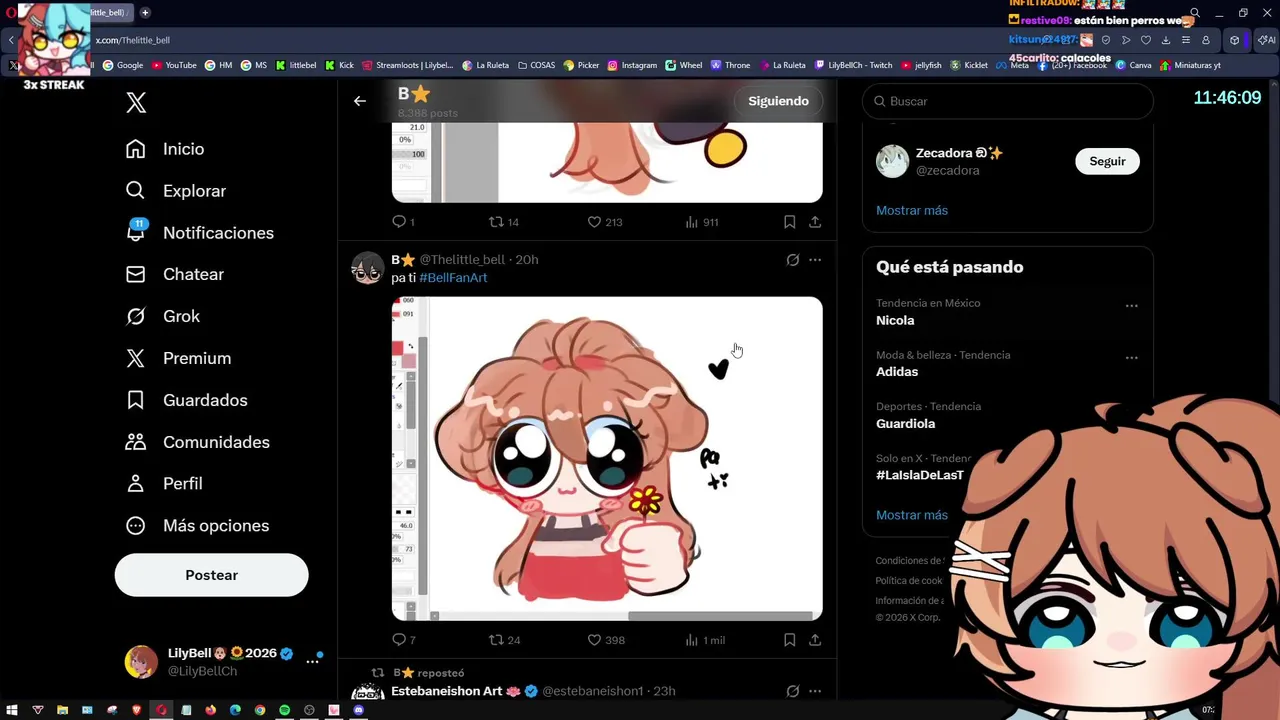
Task: Open Notificaciones in sidebar
Action: point(200,232)
